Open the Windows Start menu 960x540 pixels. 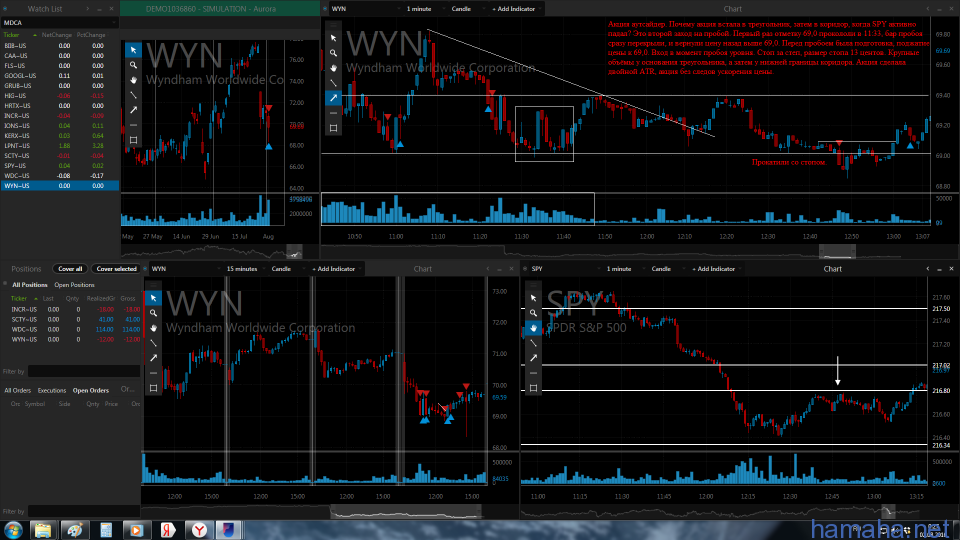tap(13, 530)
